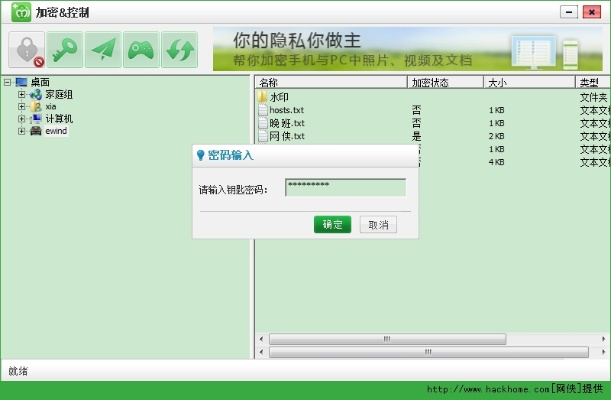
Task: Click the 水印 folder icon
Action: (x=263, y=97)
